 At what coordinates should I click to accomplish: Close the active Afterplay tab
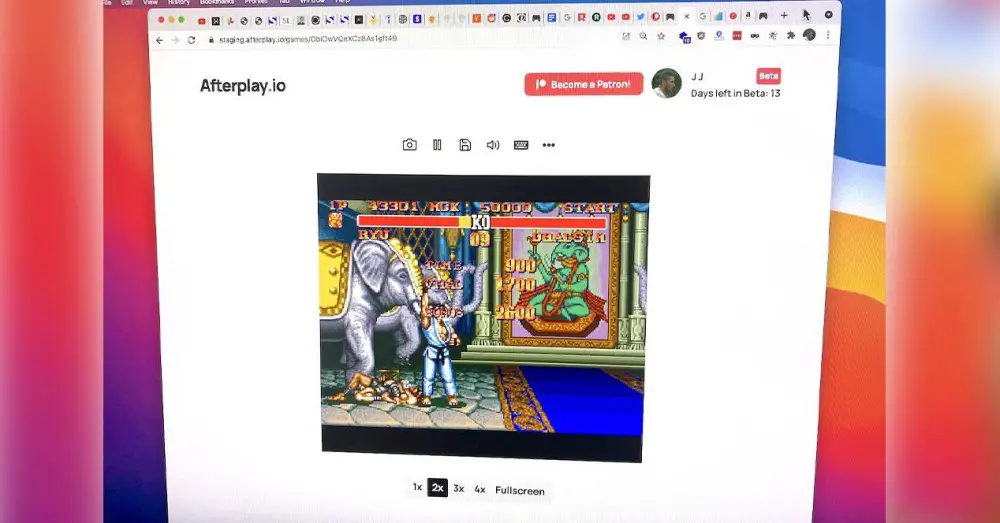tap(687, 17)
